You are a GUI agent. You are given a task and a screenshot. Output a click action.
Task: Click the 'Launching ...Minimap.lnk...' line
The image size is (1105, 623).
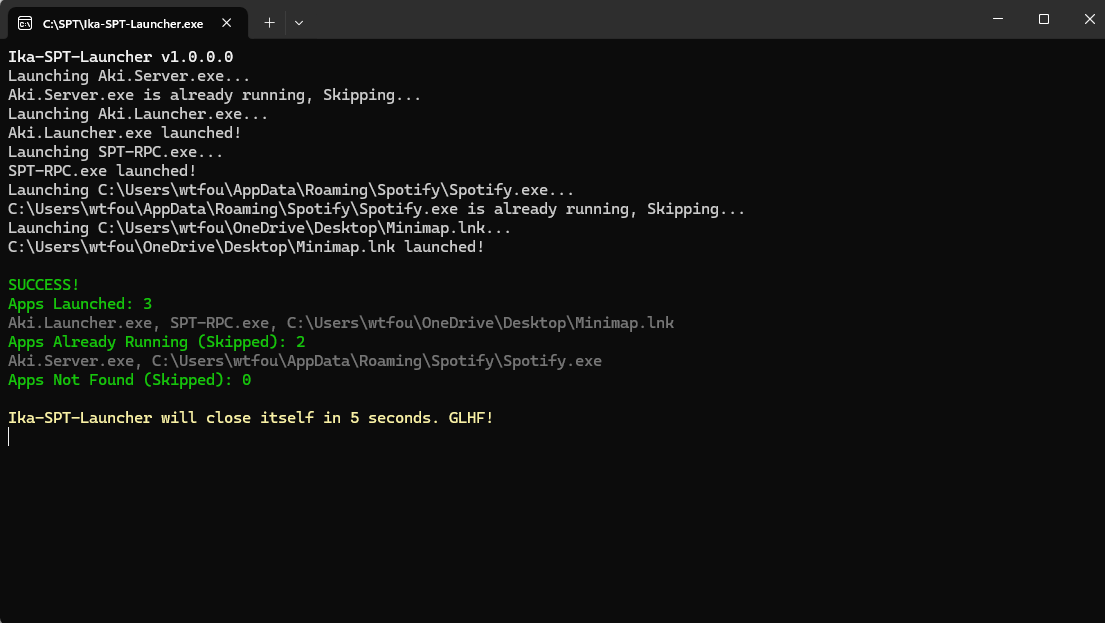click(x=259, y=228)
